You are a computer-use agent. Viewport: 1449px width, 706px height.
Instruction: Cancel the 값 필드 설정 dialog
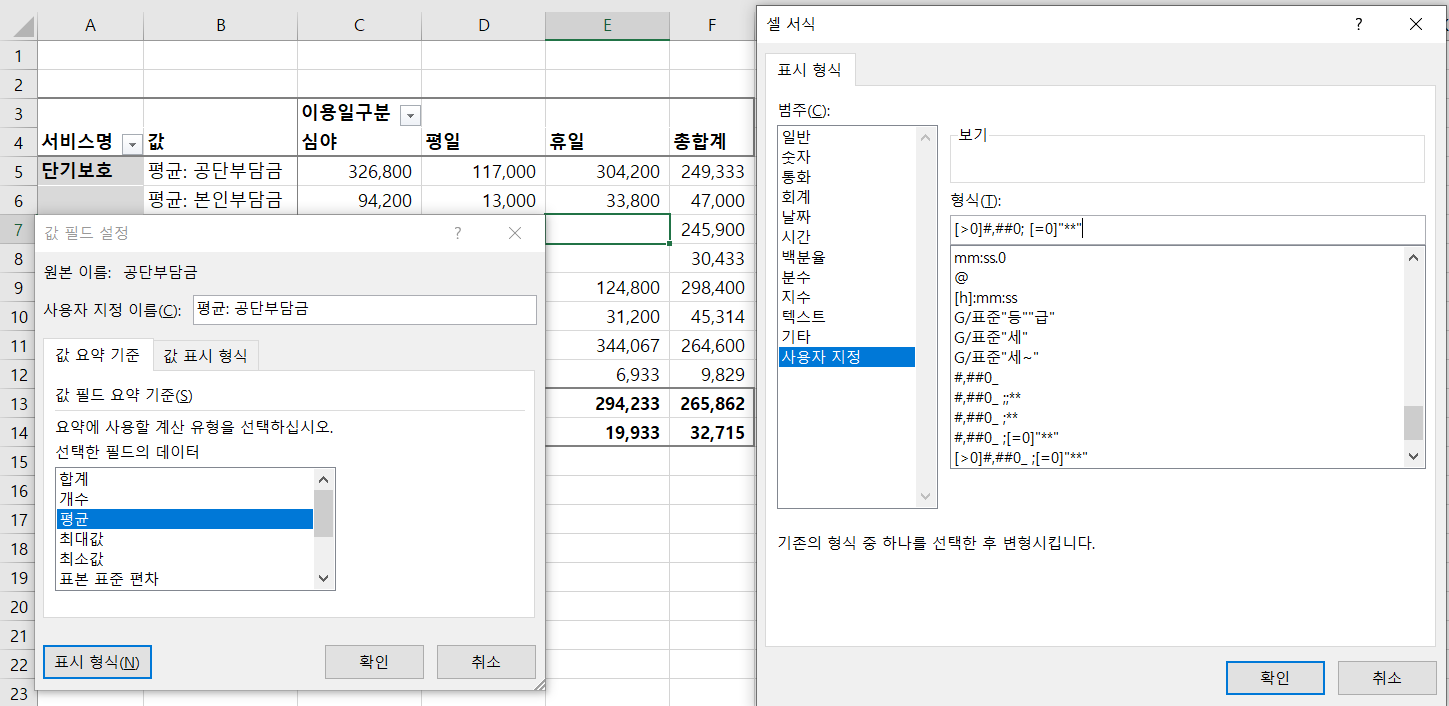(x=485, y=662)
